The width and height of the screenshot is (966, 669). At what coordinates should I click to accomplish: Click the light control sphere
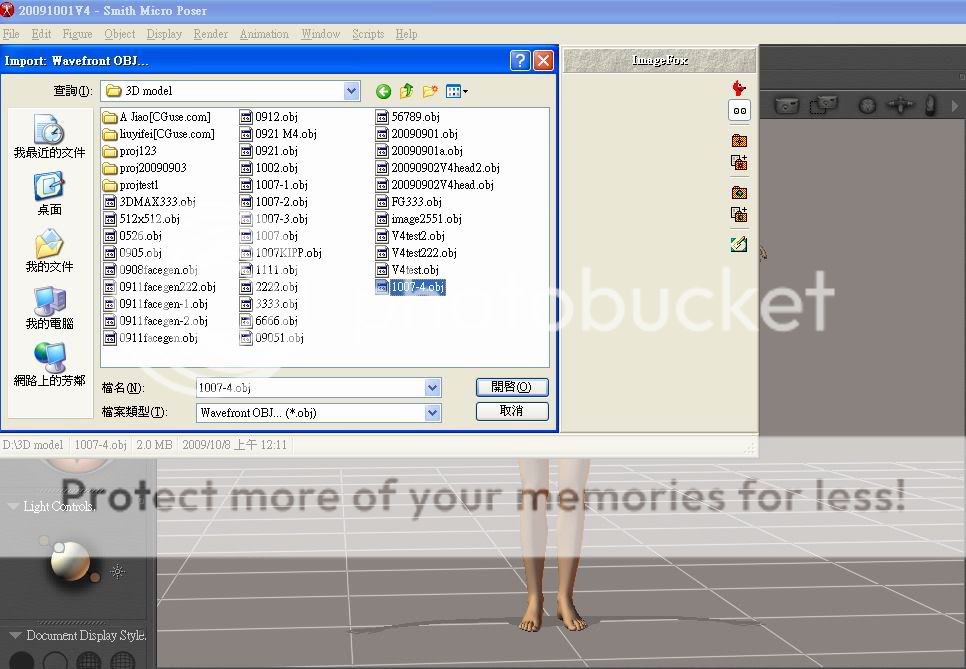69,560
